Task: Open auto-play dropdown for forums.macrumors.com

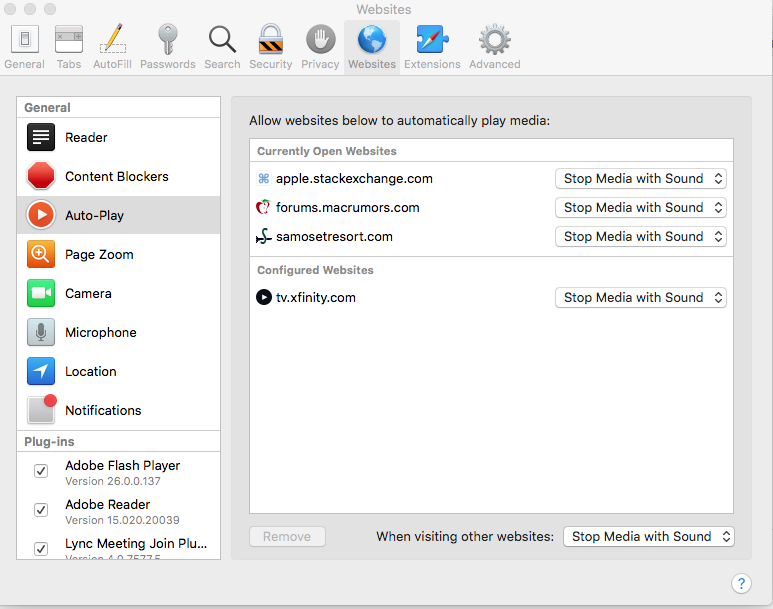Action: click(x=640, y=208)
